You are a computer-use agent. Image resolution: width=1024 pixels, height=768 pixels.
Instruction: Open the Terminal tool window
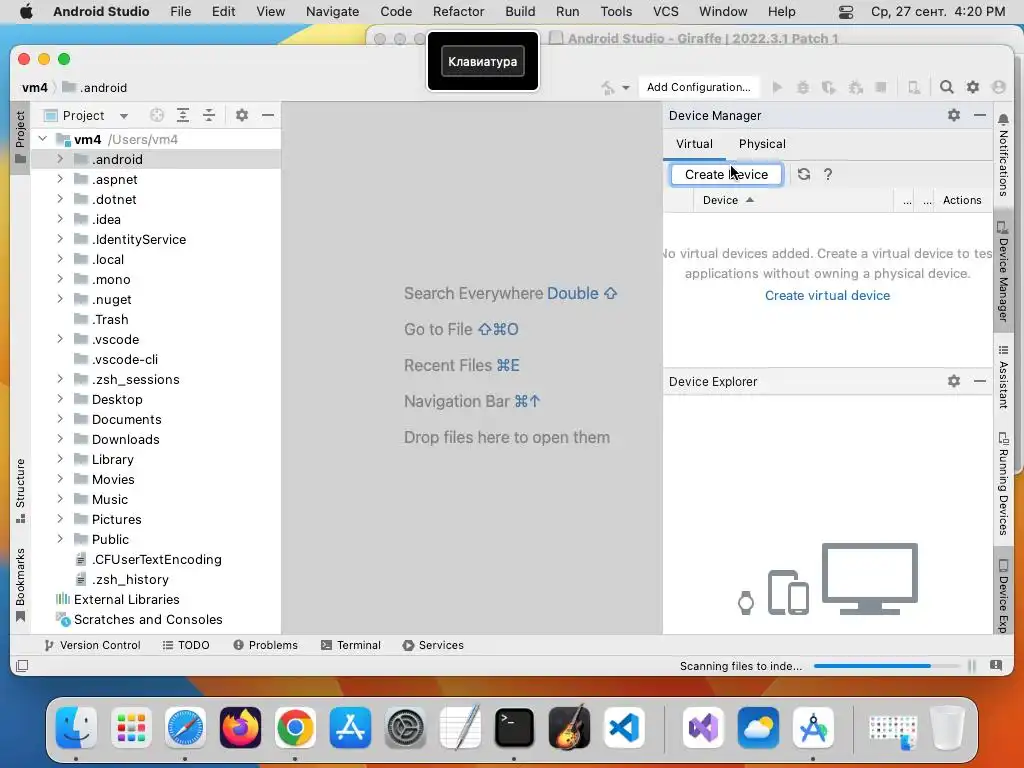click(x=351, y=645)
